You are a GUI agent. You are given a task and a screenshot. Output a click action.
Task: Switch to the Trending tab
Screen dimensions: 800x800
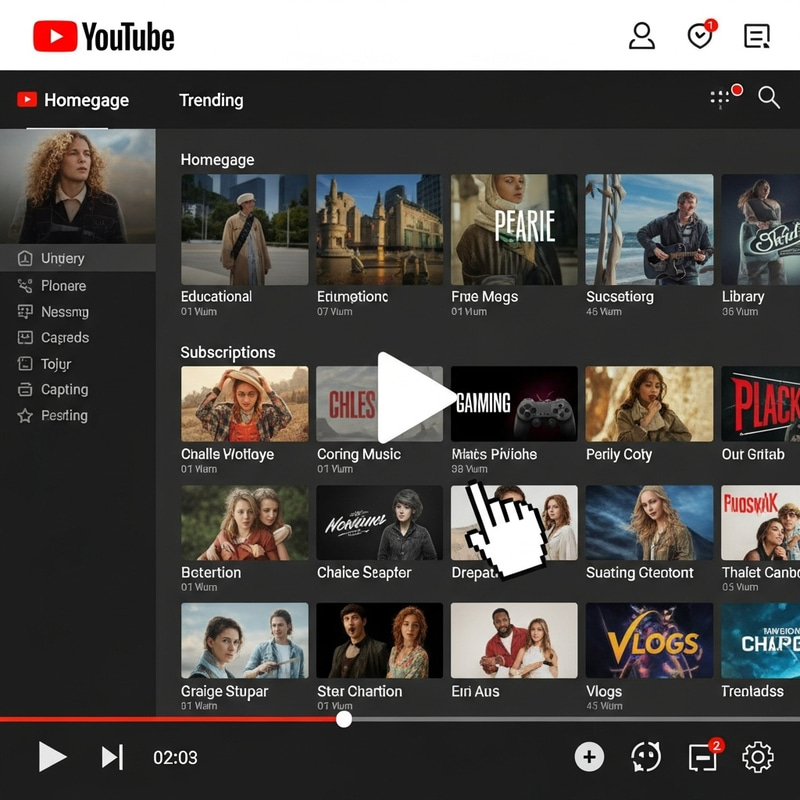pos(211,100)
